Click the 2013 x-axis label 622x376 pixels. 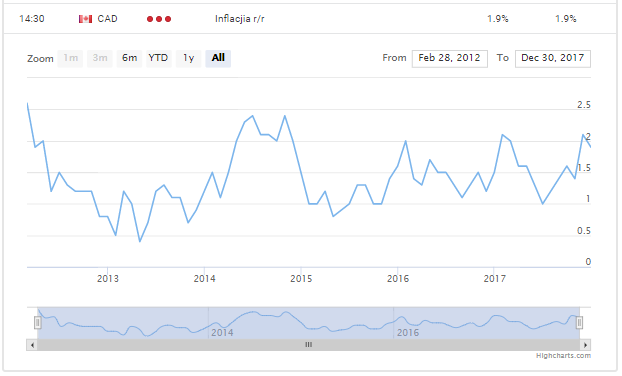[x=108, y=279]
